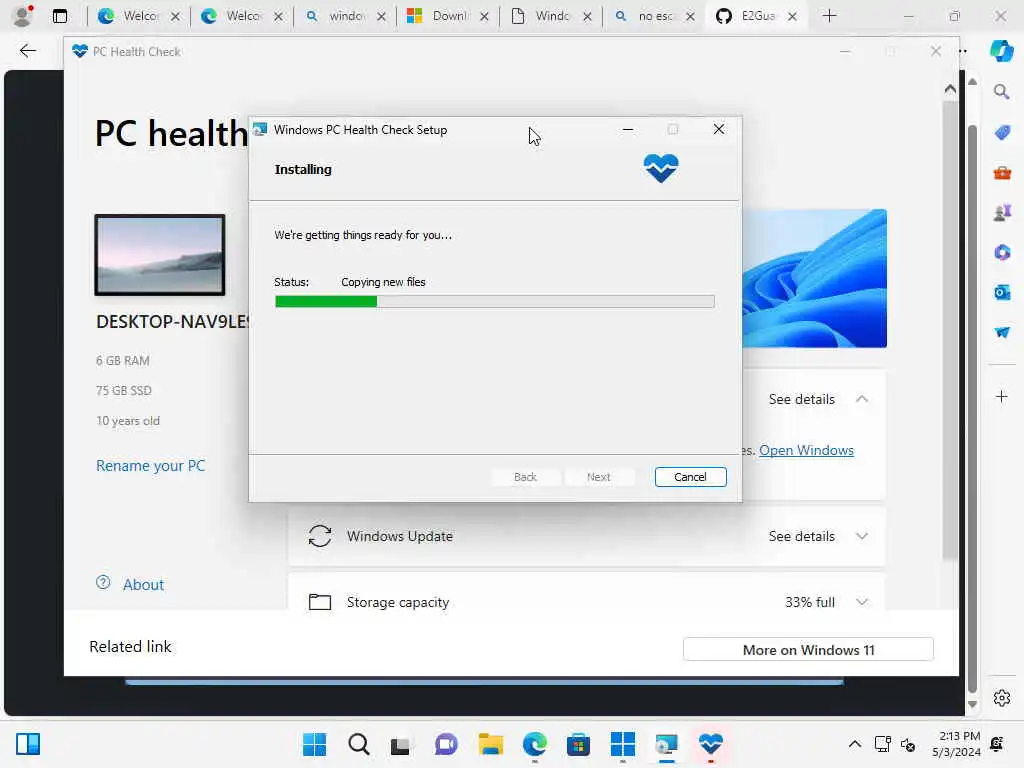Show hidden system tray icons
This screenshot has width=1024, height=768.
click(854, 744)
